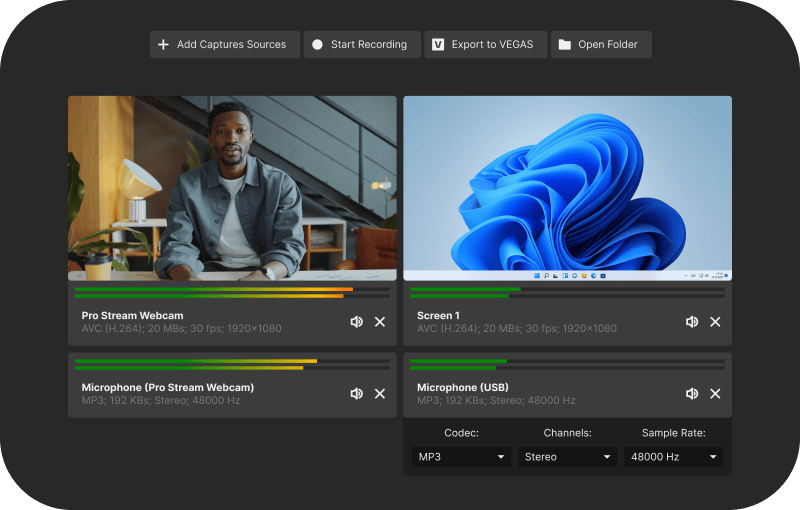Remove the Microphone (USB) source
Image resolution: width=800 pixels, height=510 pixels.
(715, 394)
